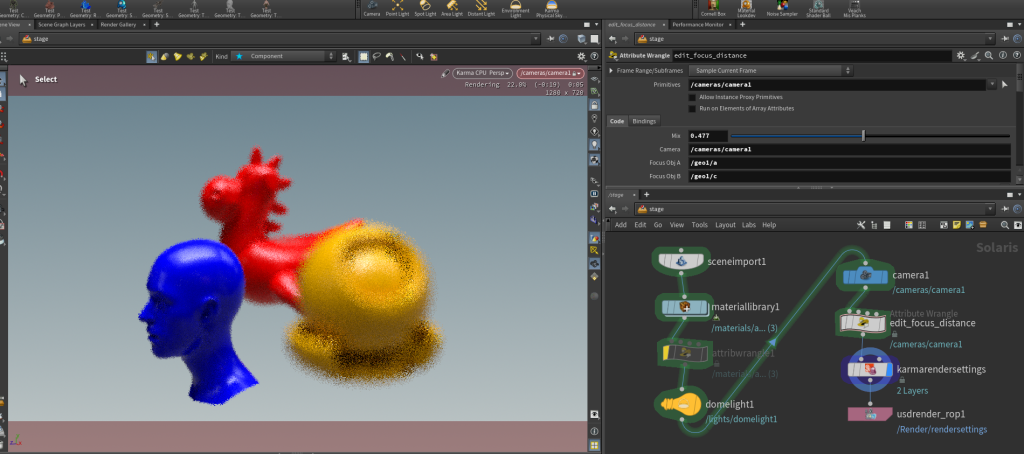This screenshot has height=454, width=1024.
Task: Enable Allow Instance Proxy Primitives checkbox
Action: click(x=692, y=96)
